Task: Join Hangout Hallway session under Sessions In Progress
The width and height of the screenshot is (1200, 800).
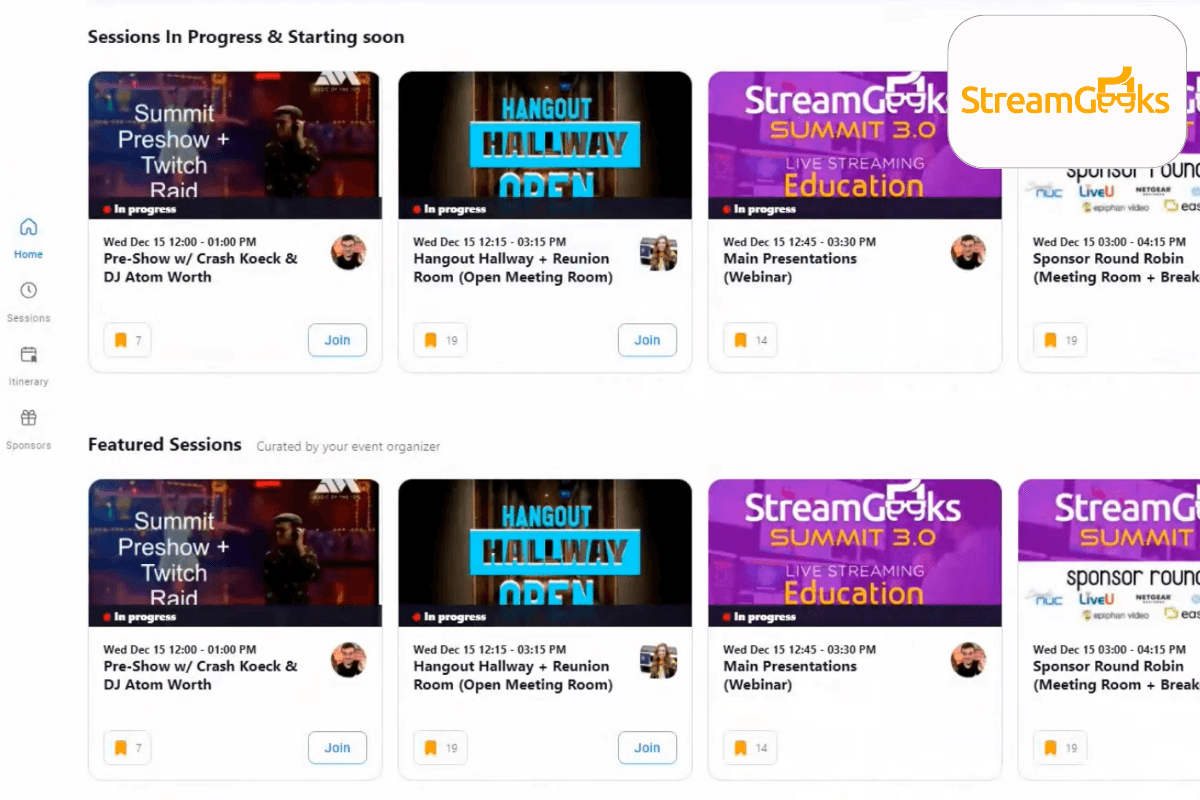Action: point(647,340)
